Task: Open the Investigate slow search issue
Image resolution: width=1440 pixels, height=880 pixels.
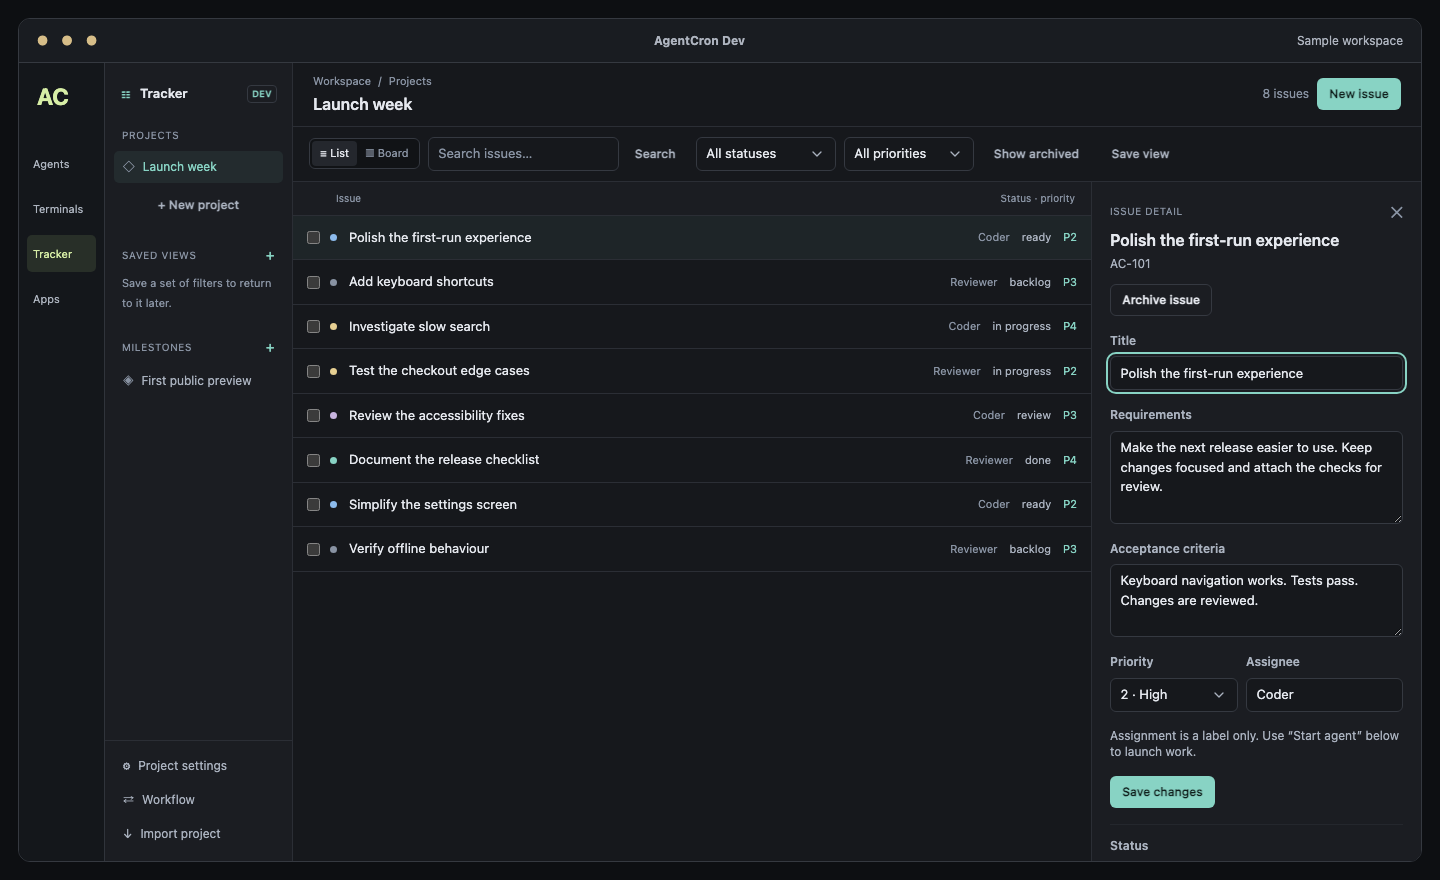Action: click(692, 327)
